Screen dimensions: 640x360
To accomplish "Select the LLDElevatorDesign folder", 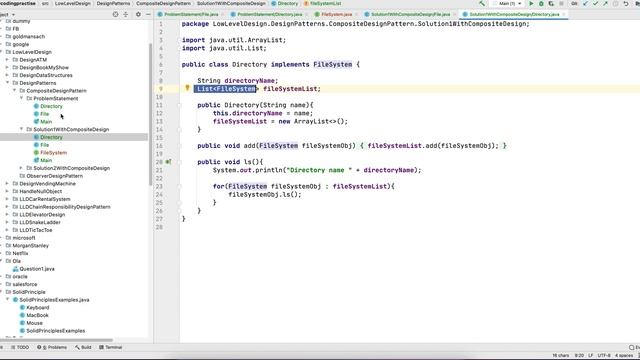I will point(42,215).
